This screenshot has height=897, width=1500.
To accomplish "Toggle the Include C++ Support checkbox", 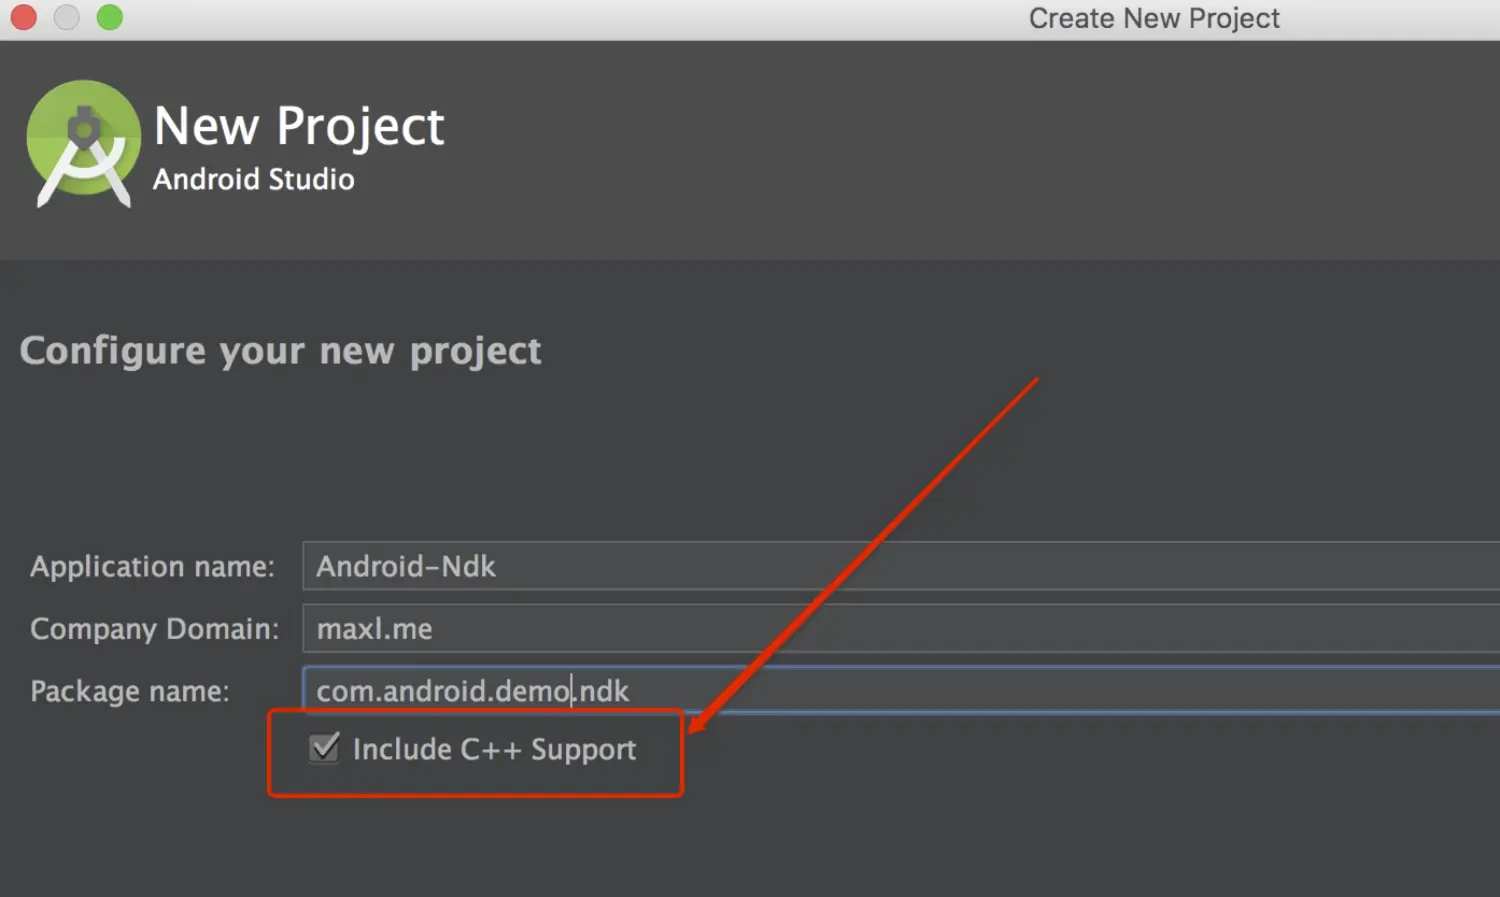I will [x=324, y=748].
